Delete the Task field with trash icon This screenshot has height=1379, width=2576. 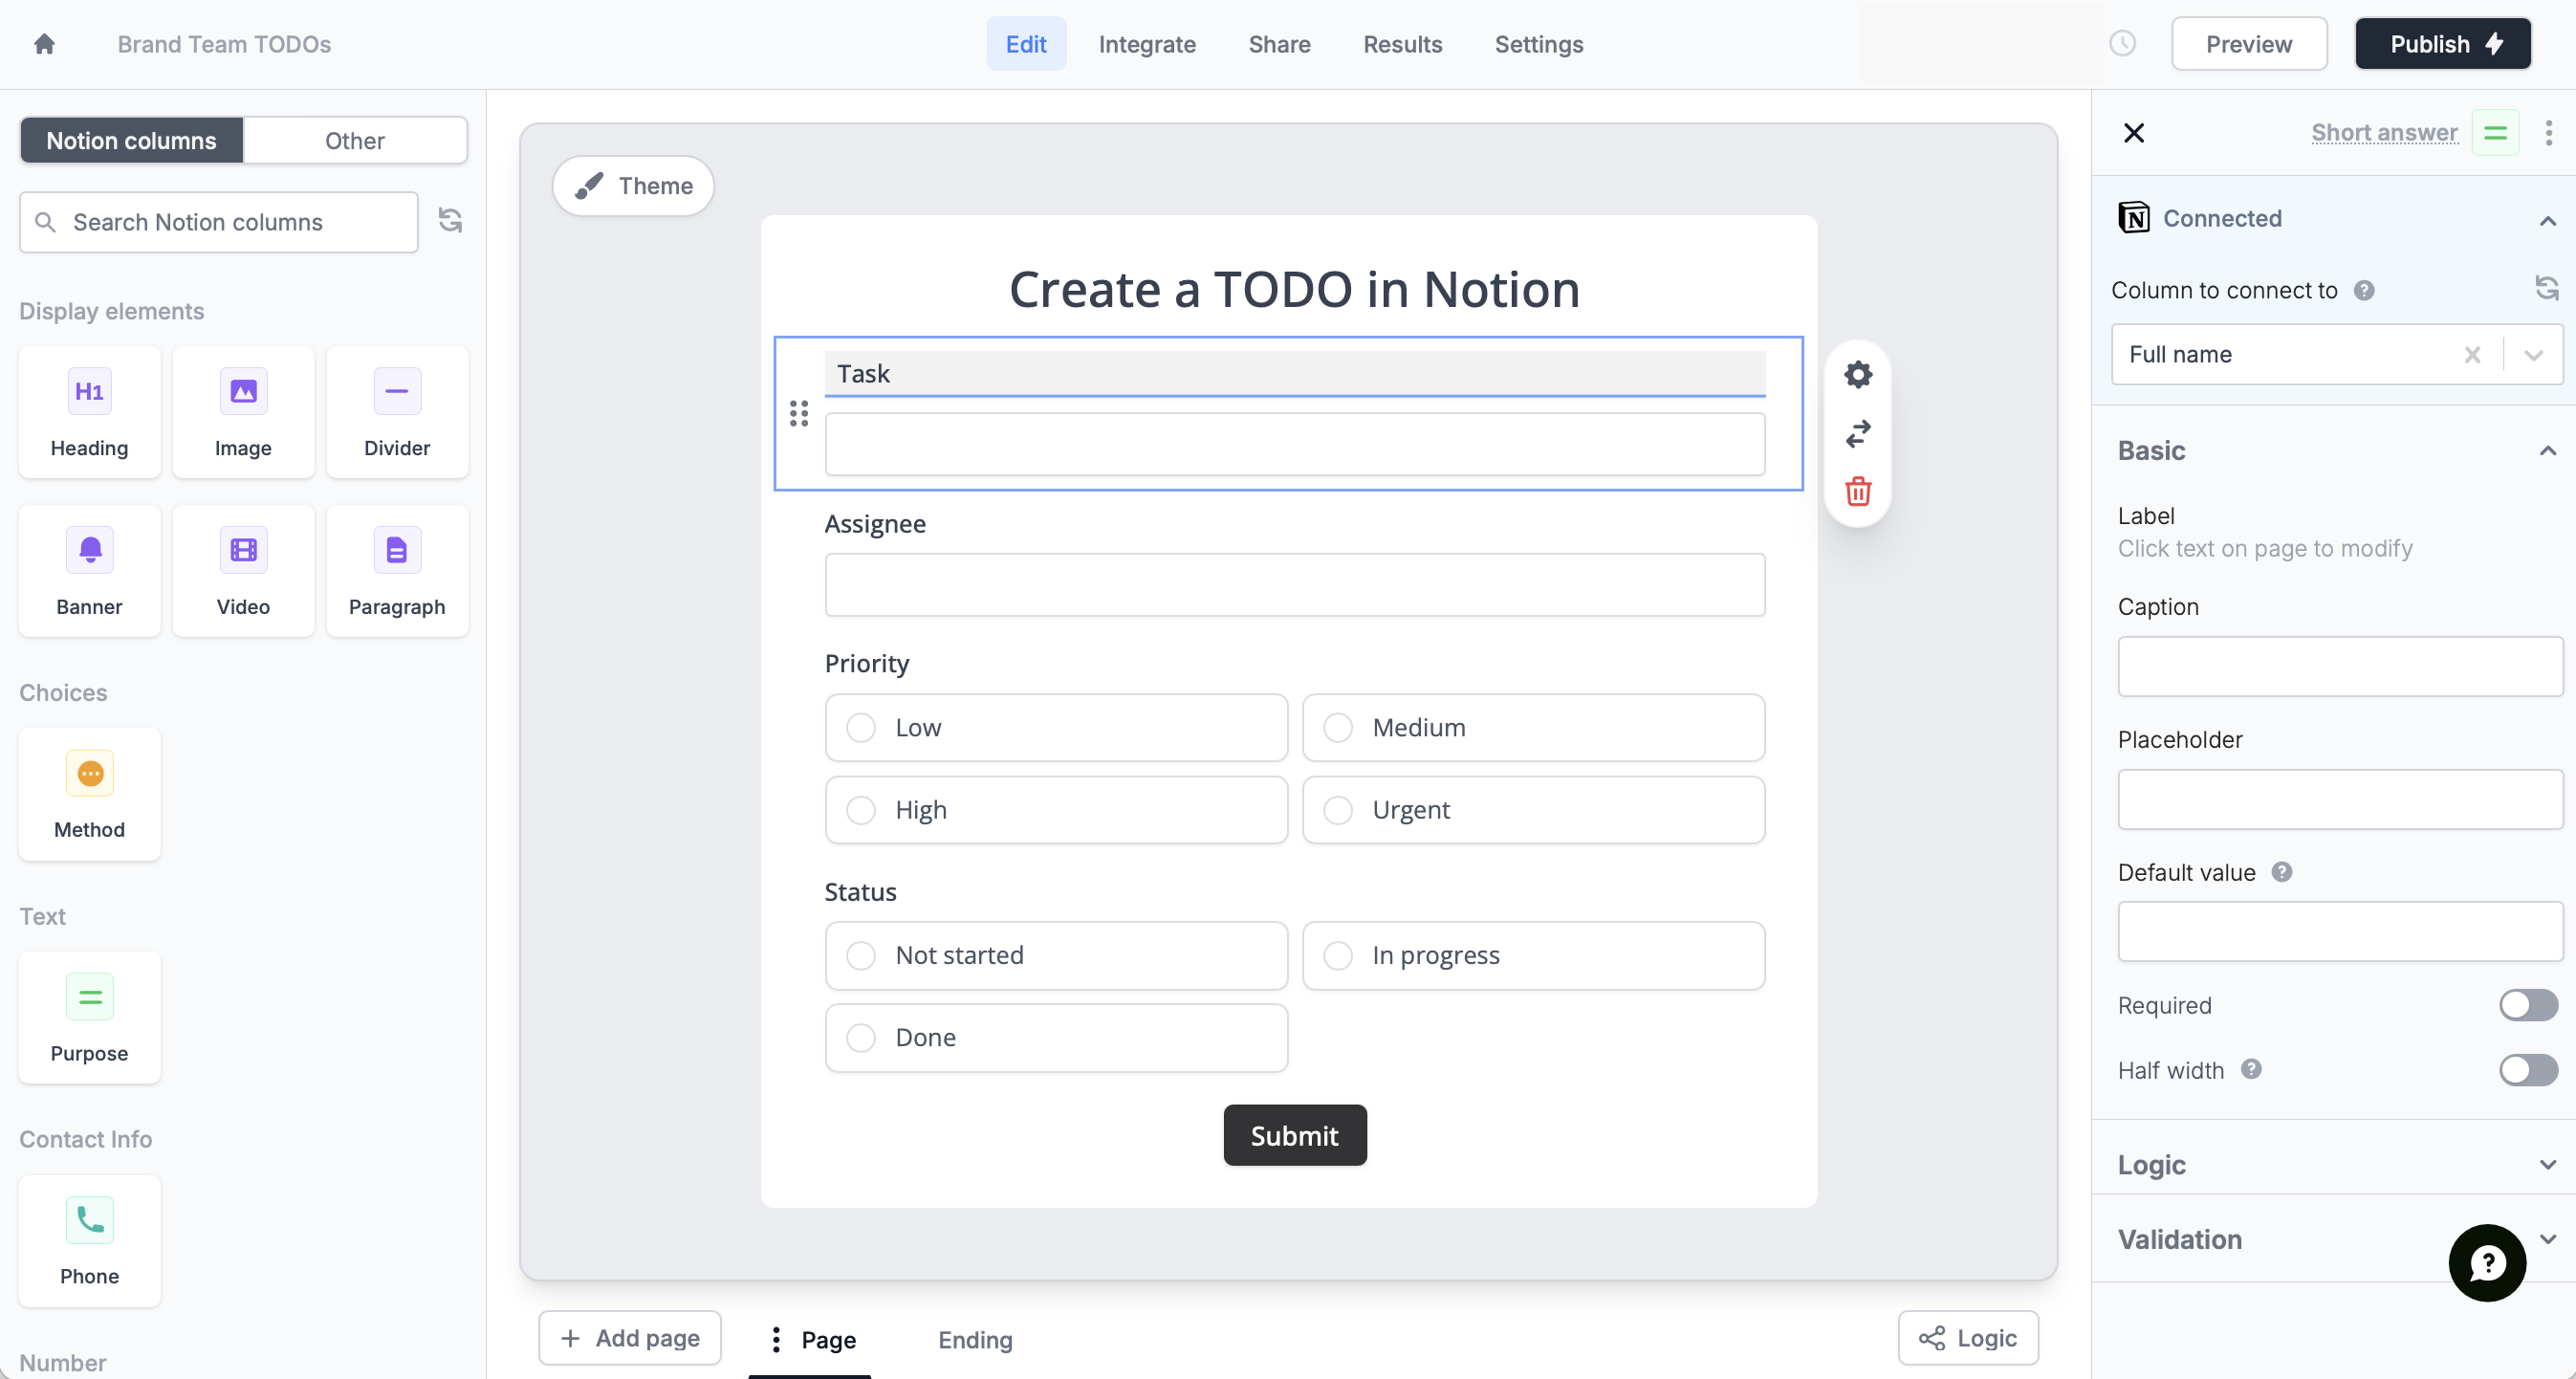1857,491
